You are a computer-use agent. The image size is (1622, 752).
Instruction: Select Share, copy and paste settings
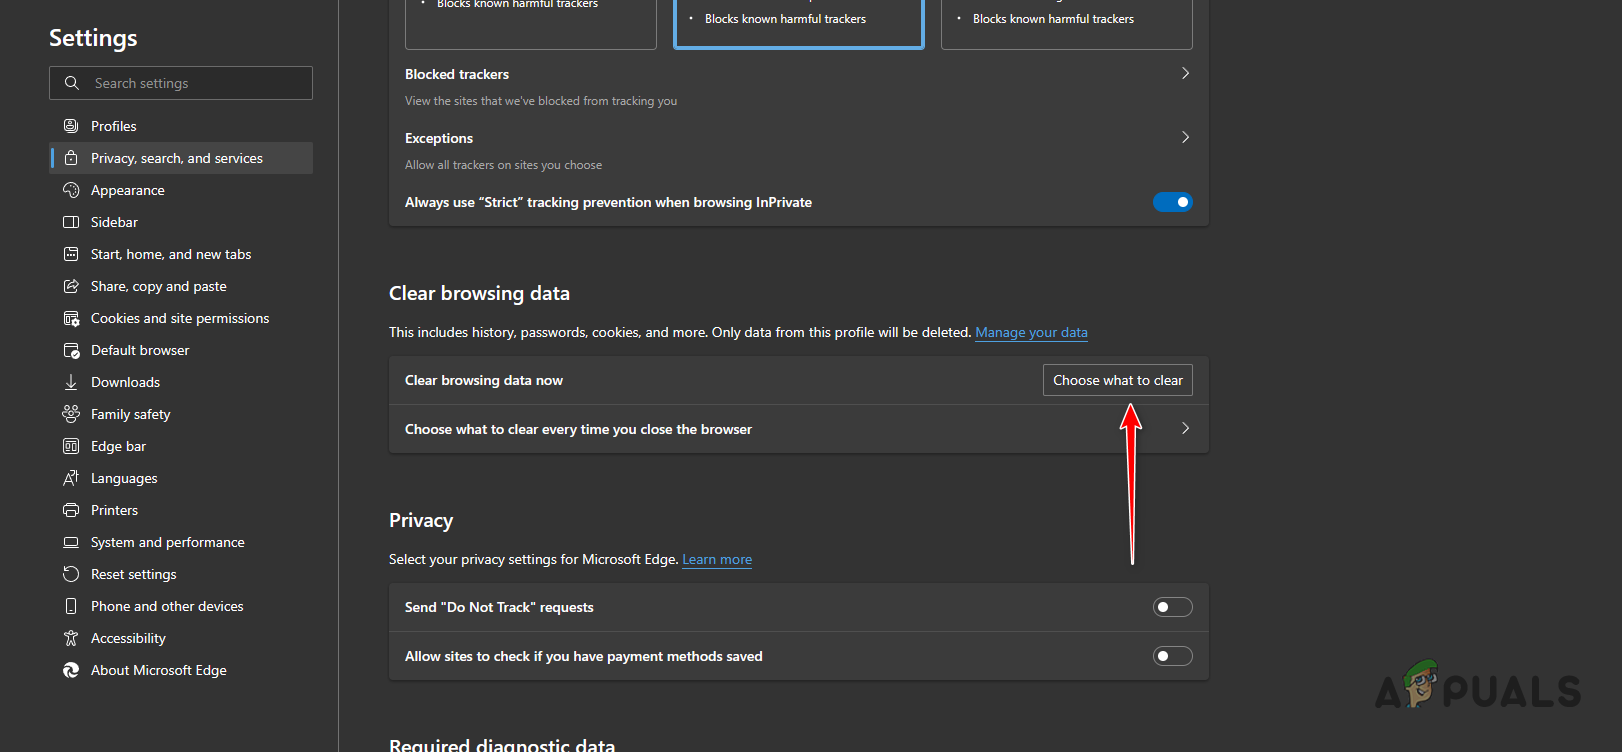[x=181, y=286]
